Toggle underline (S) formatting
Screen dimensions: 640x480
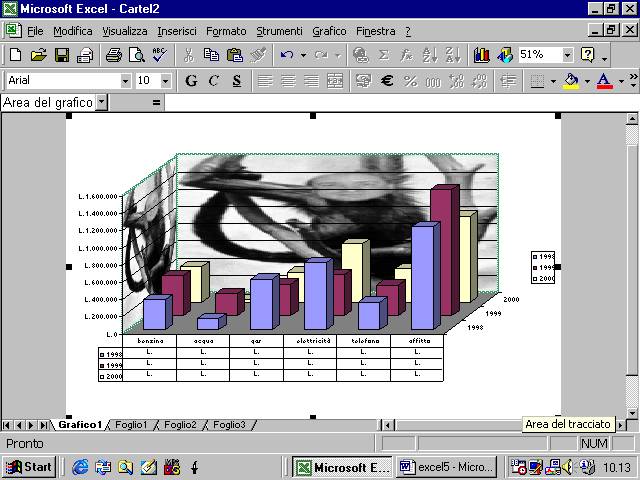point(236,80)
